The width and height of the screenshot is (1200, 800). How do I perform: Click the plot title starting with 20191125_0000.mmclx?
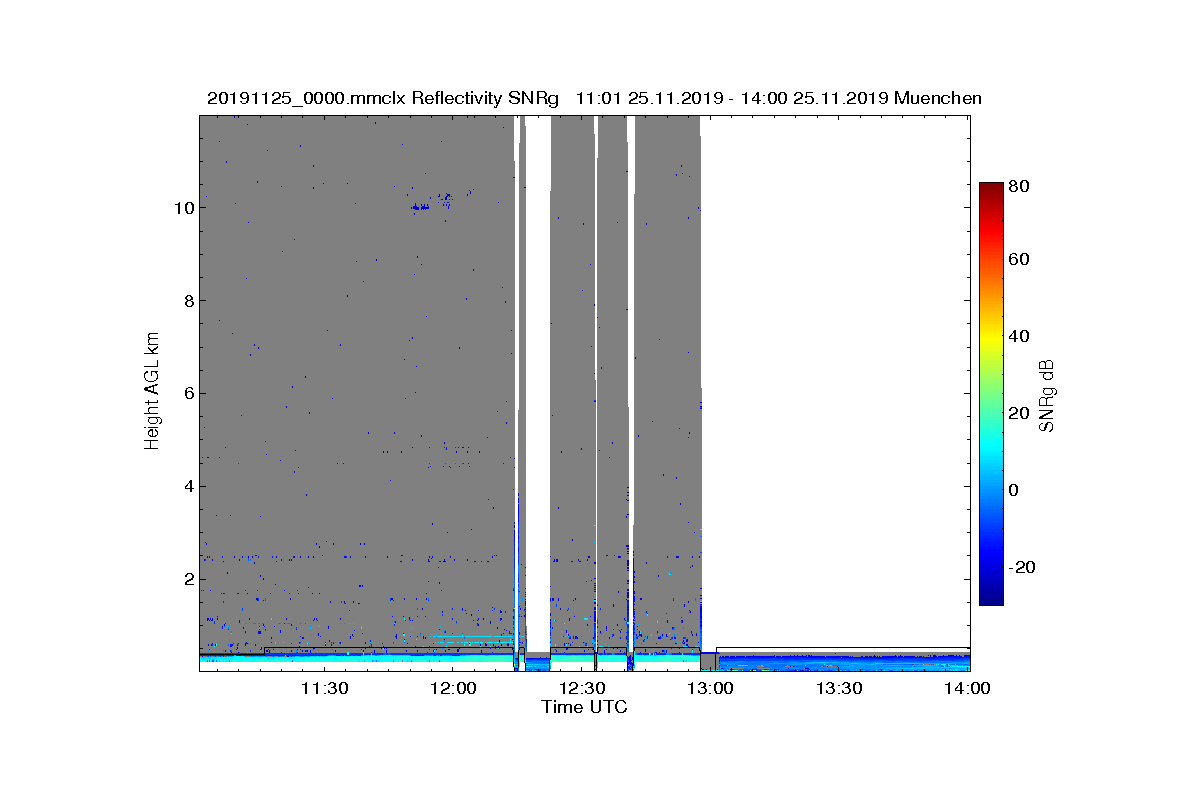pos(594,98)
